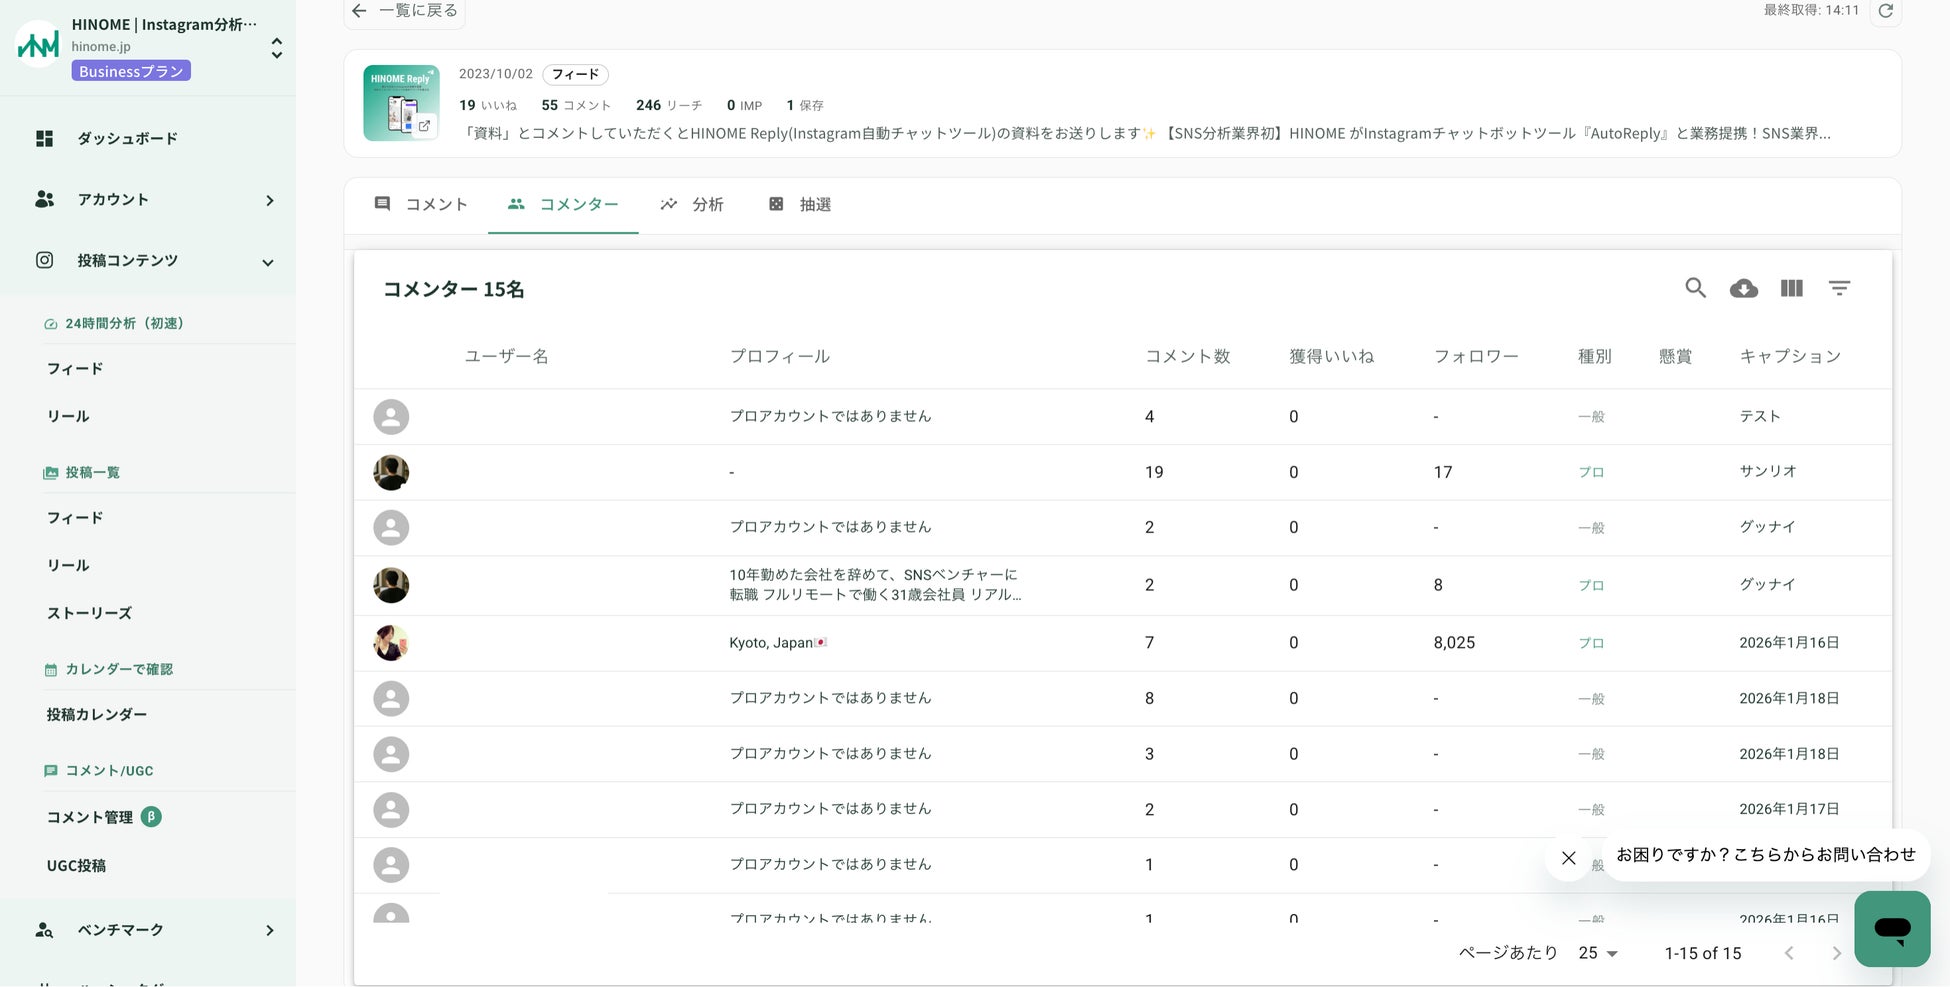Switch to the 抽選 tab

[800, 204]
